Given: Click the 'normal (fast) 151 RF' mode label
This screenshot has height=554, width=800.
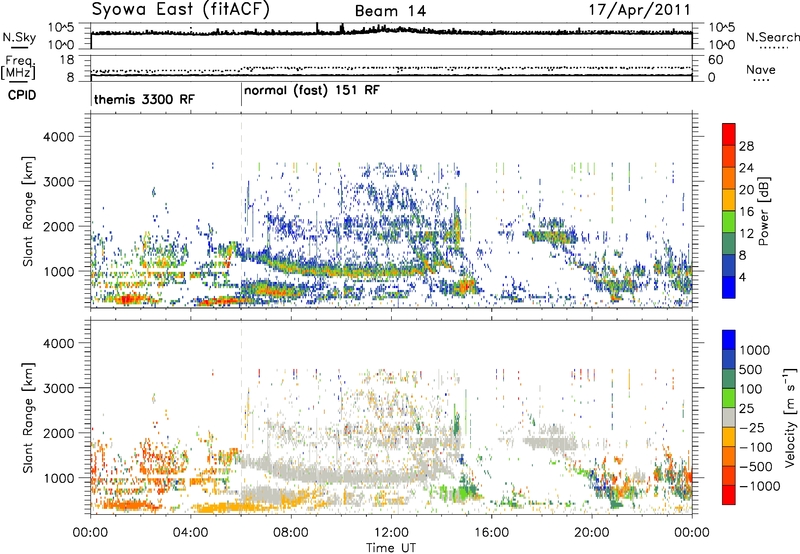Looking at the screenshot, I should tap(312, 91).
